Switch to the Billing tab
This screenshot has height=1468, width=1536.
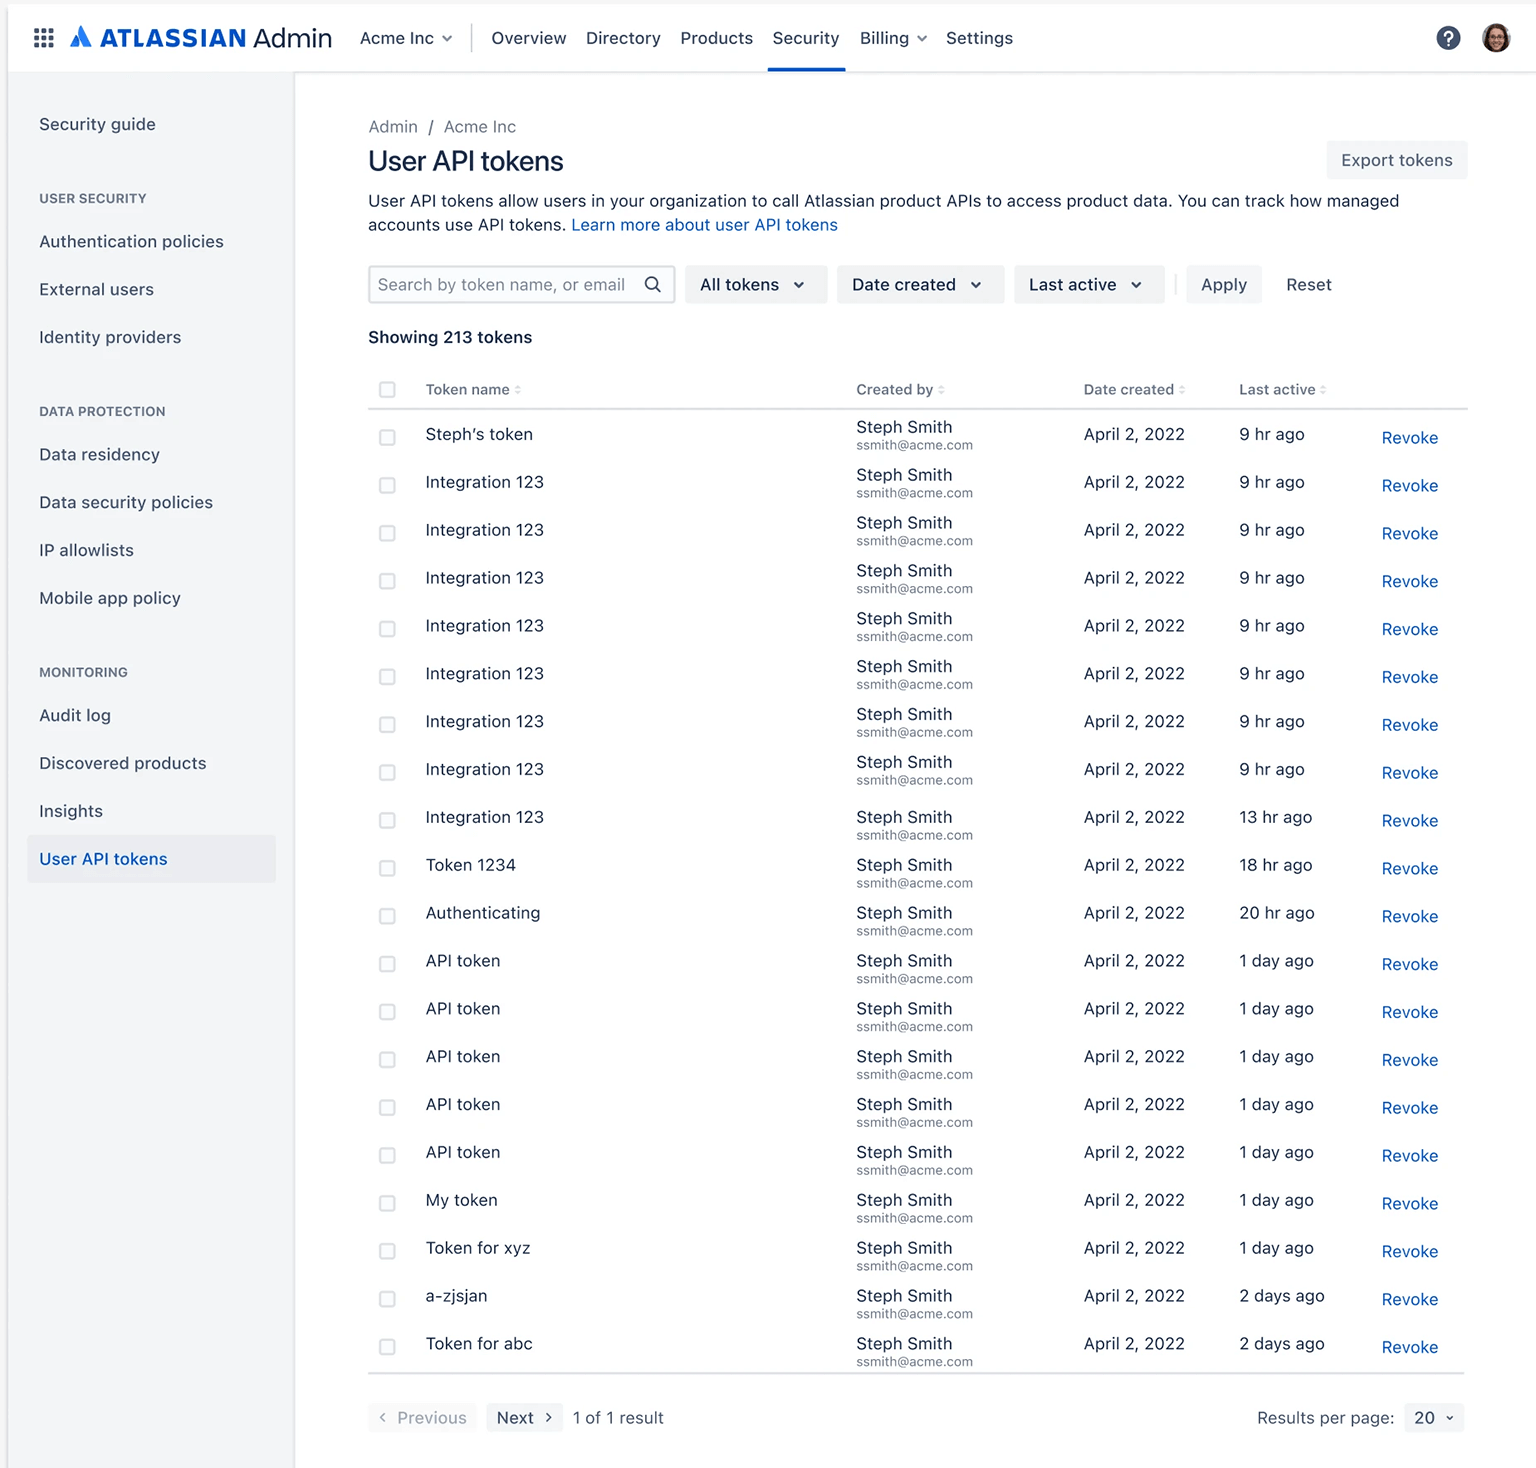tap(885, 38)
